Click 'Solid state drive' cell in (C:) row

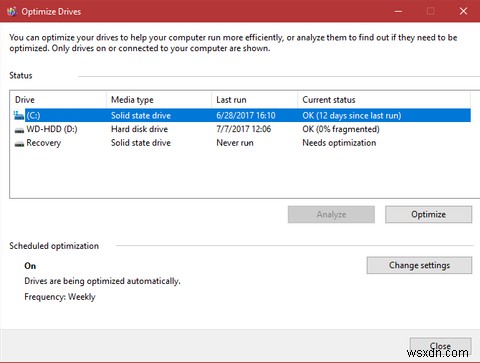coord(141,115)
